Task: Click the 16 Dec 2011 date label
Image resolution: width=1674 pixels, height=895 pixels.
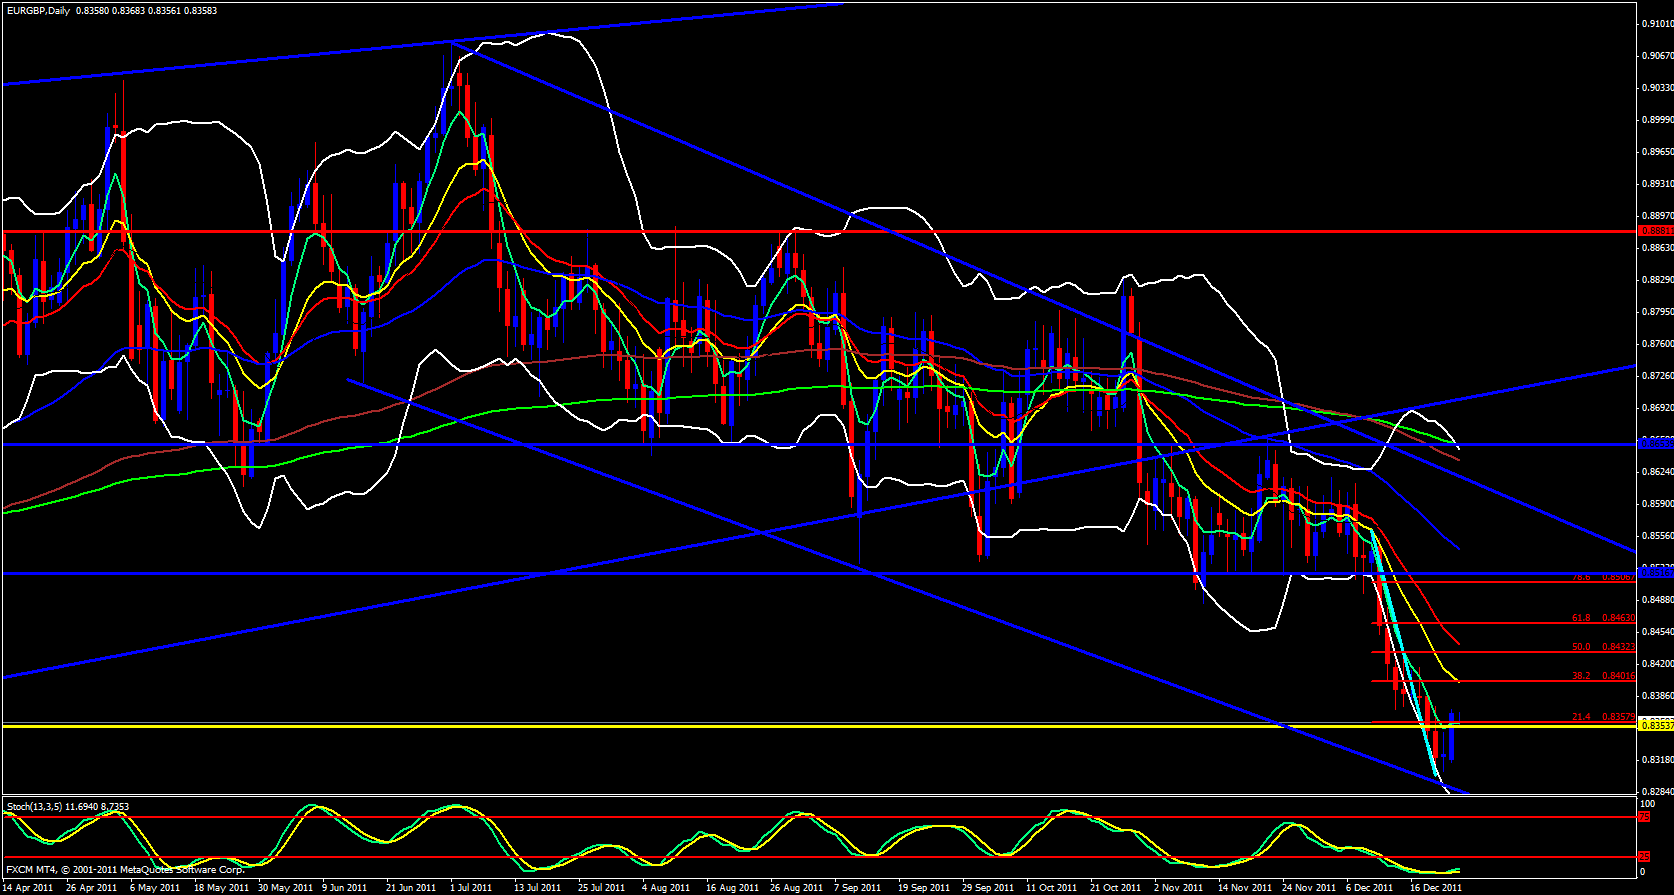Action: coord(1436,887)
